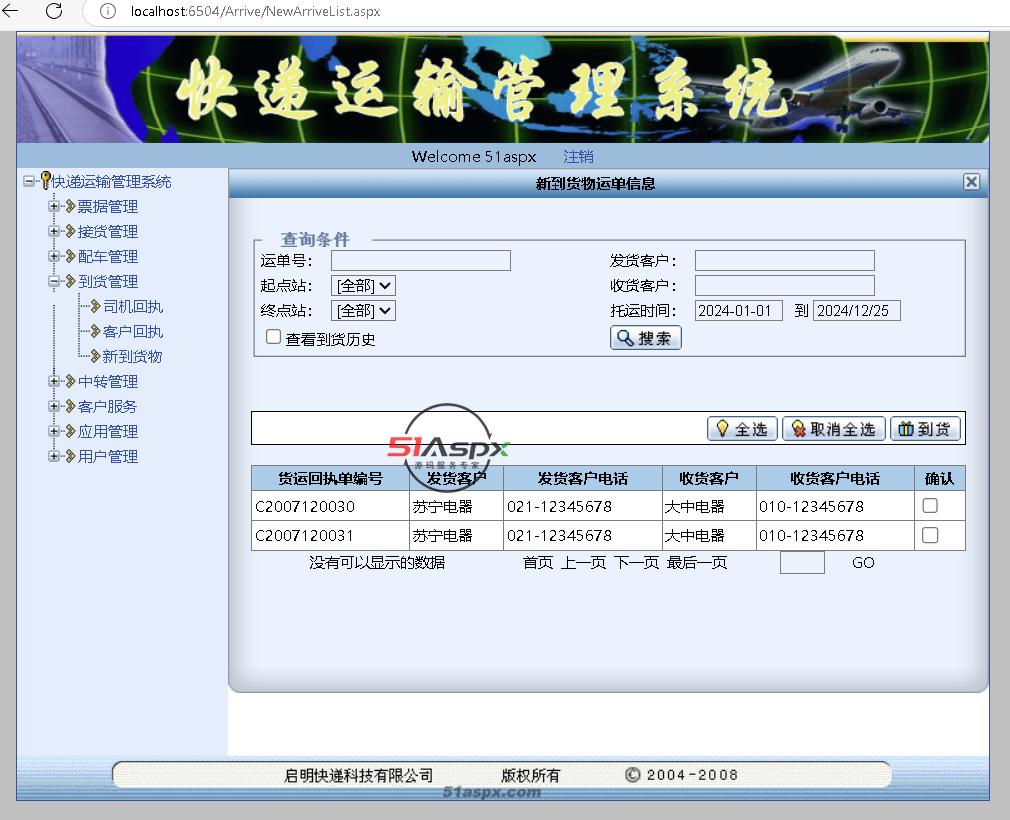1010x820 pixels.
Task: Focus the 发货客户 input field
Action: click(785, 260)
